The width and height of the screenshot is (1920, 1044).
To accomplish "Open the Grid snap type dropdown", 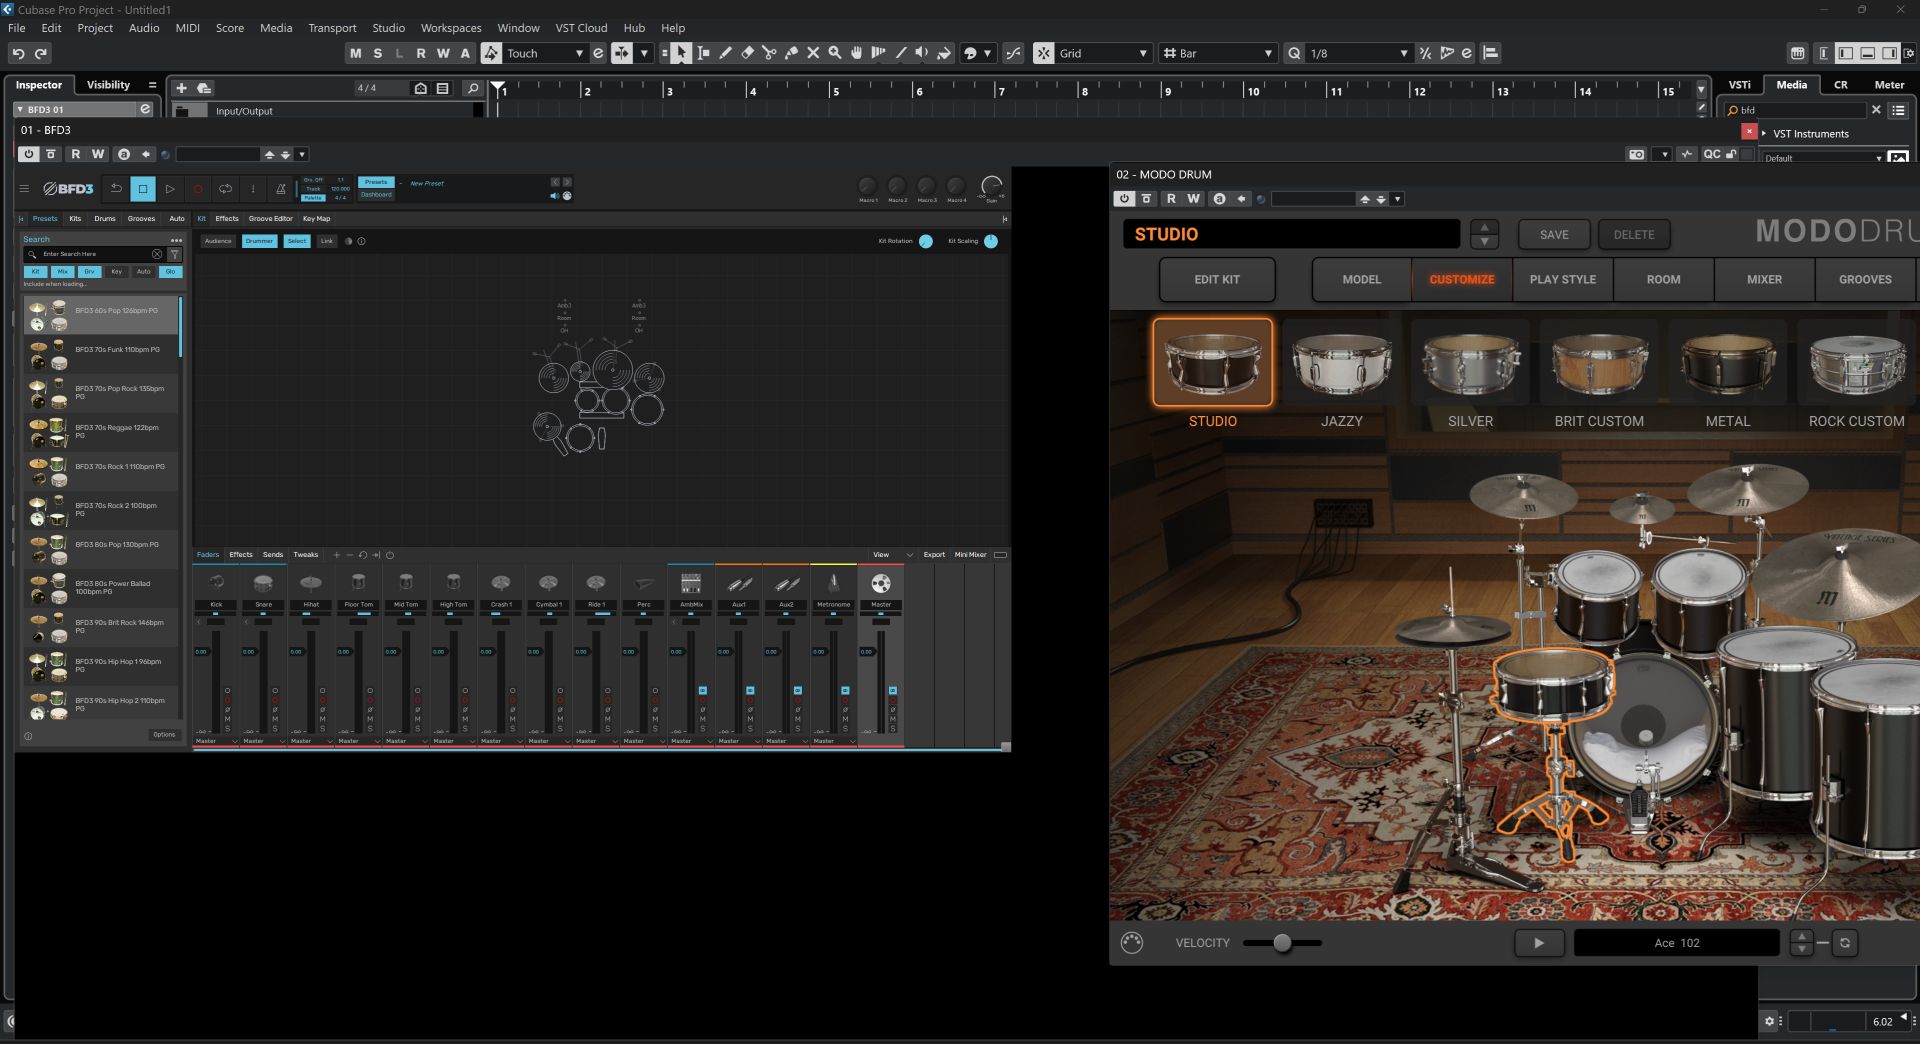I will (1143, 53).
